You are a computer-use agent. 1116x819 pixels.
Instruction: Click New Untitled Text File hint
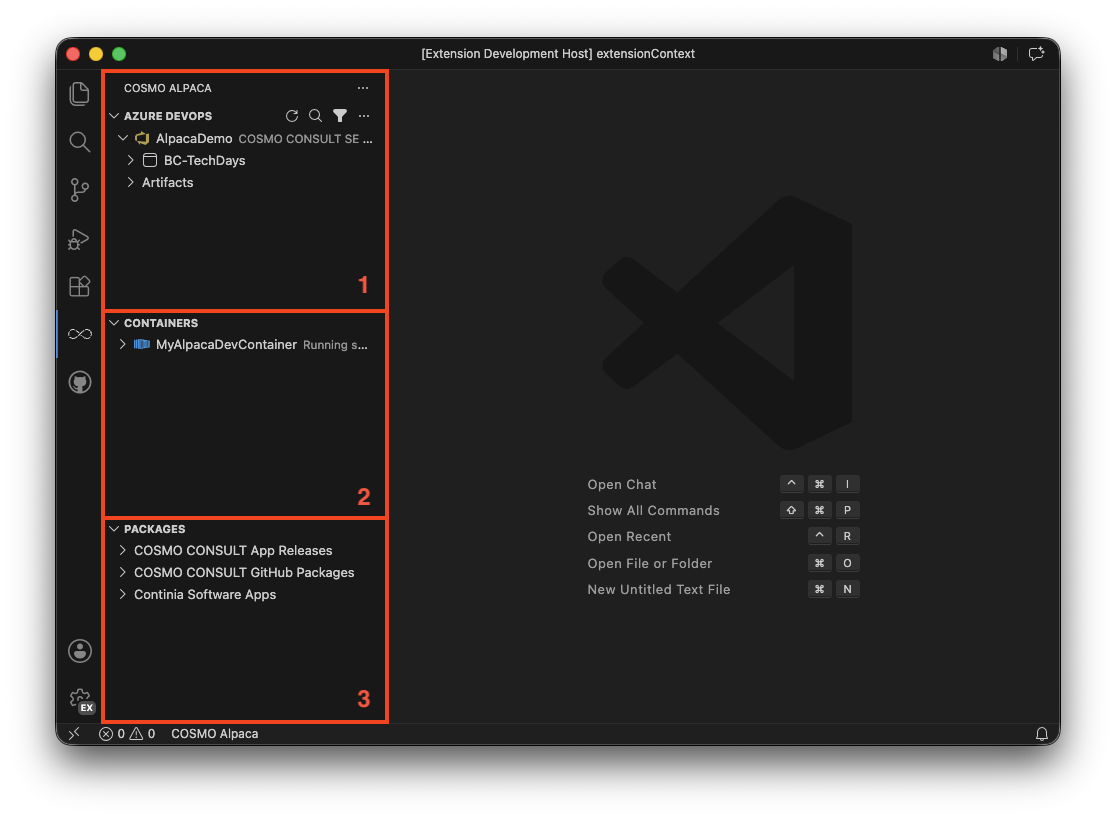click(658, 589)
